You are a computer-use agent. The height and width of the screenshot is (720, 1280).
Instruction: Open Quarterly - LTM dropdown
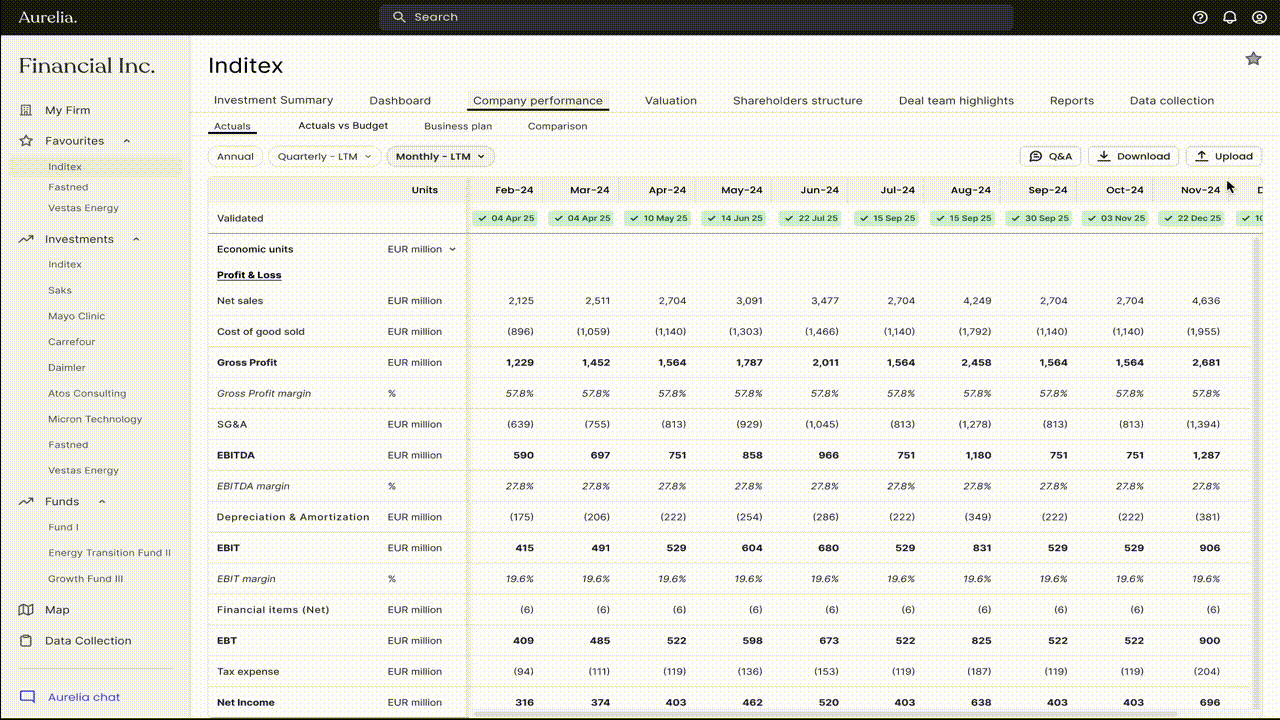click(325, 156)
